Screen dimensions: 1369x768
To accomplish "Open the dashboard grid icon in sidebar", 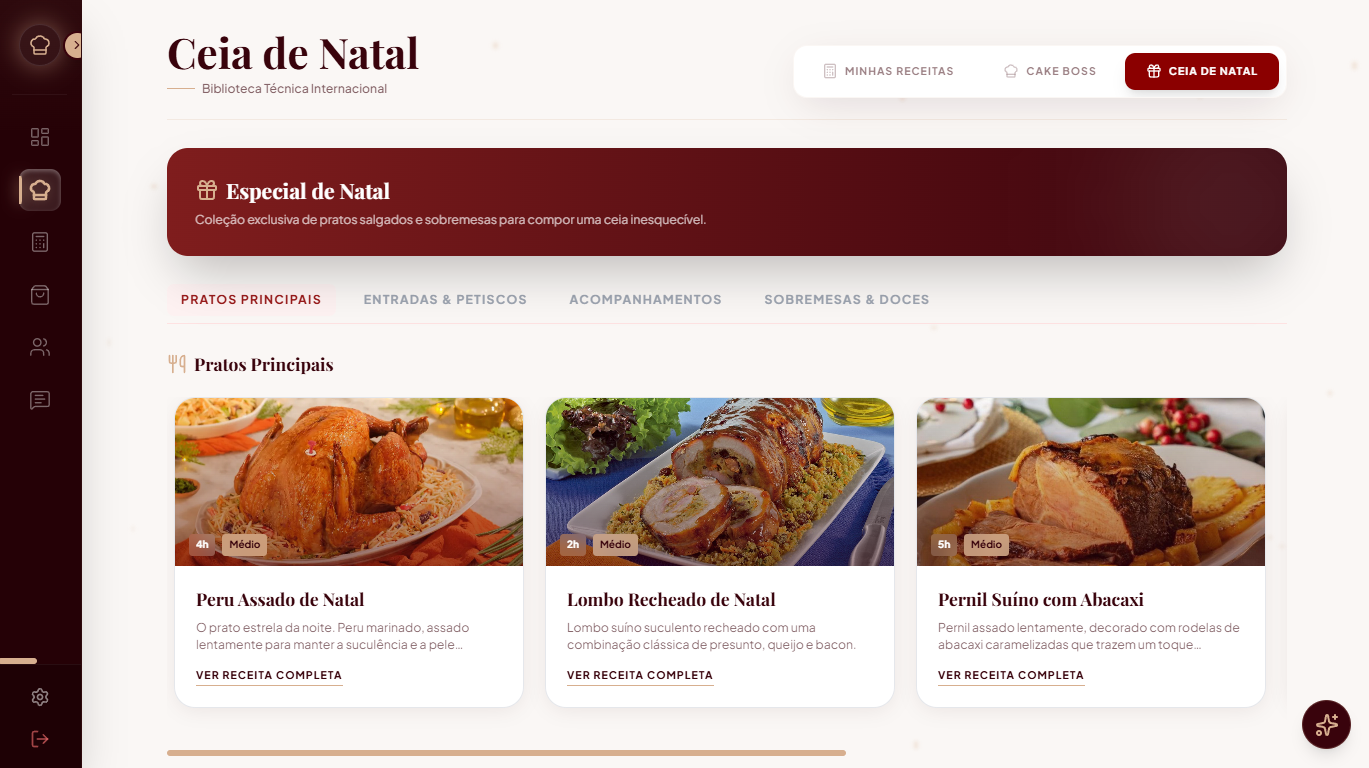I will [x=40, y=137].
